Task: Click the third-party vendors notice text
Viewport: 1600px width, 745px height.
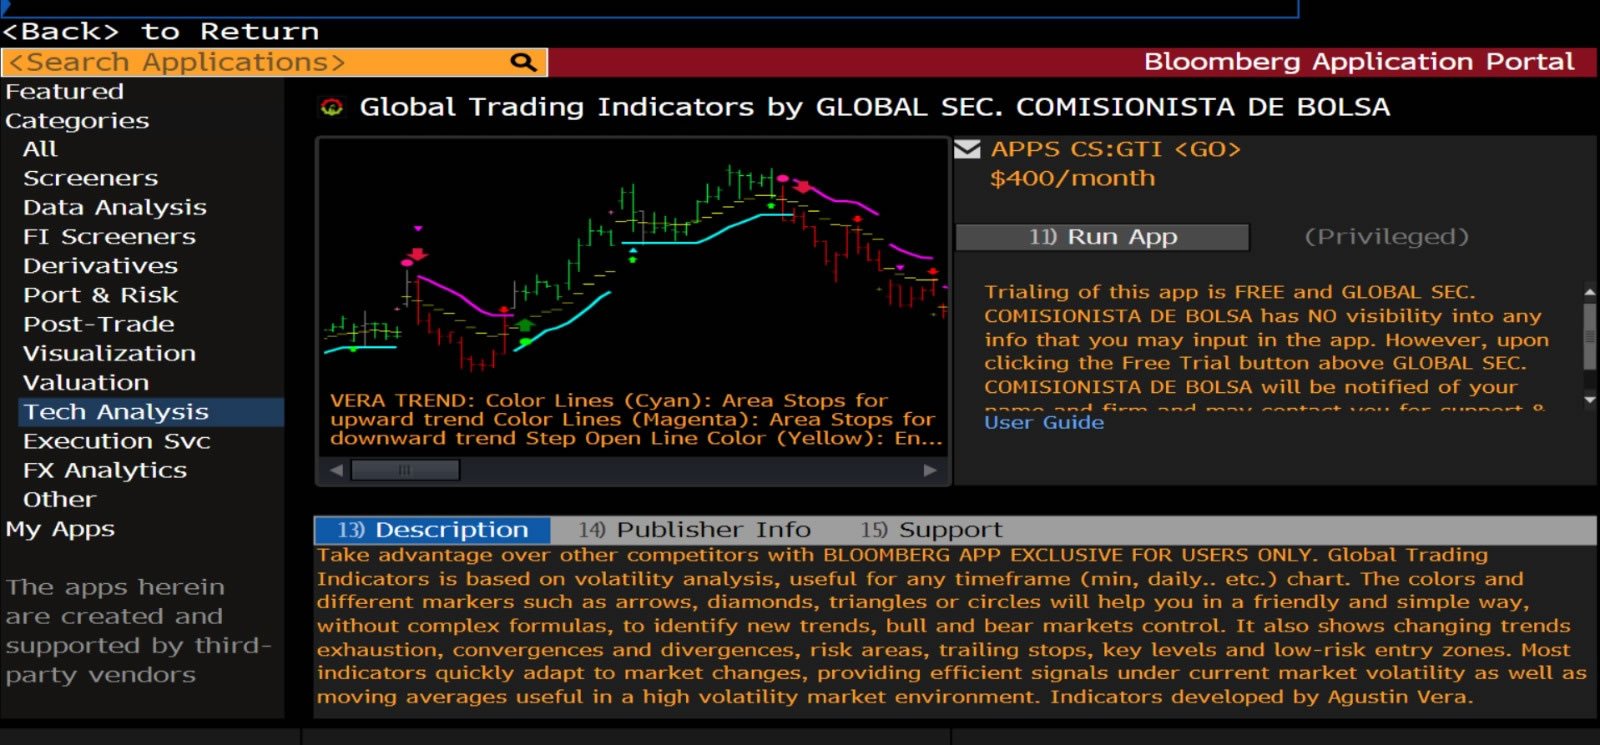Action: click(138, 631)
